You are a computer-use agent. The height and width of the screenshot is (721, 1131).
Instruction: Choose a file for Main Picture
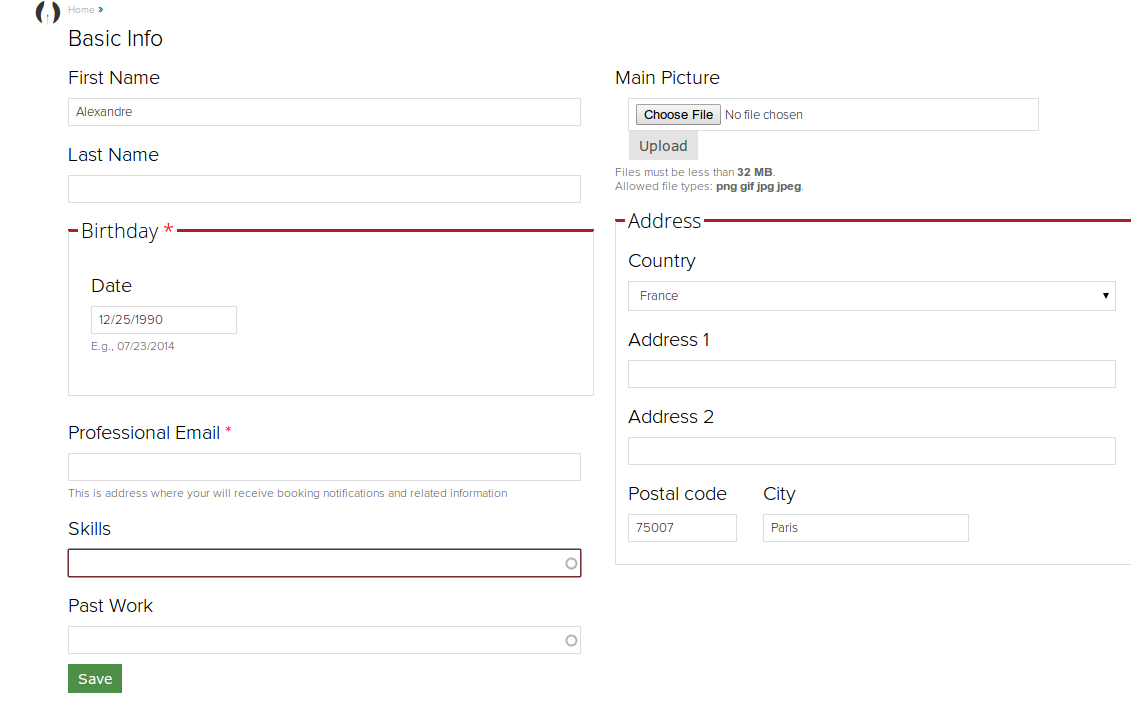[x=678, y=115]
